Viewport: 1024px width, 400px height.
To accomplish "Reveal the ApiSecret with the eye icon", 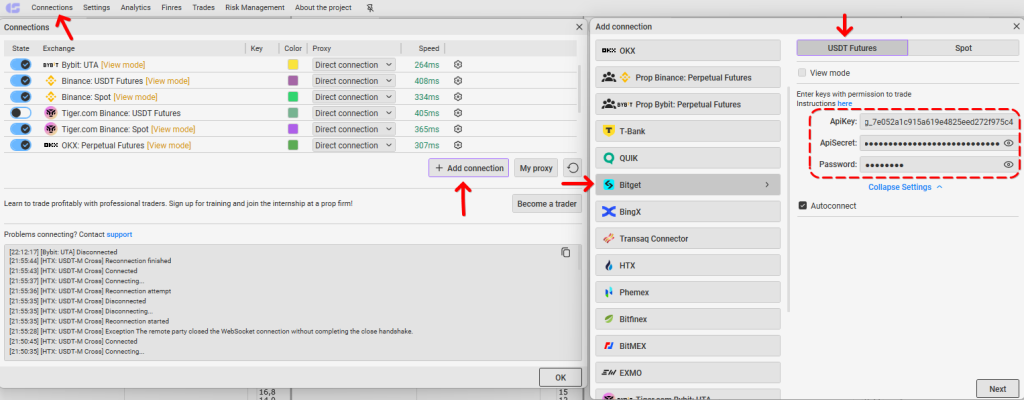I will coord(1008,143).
